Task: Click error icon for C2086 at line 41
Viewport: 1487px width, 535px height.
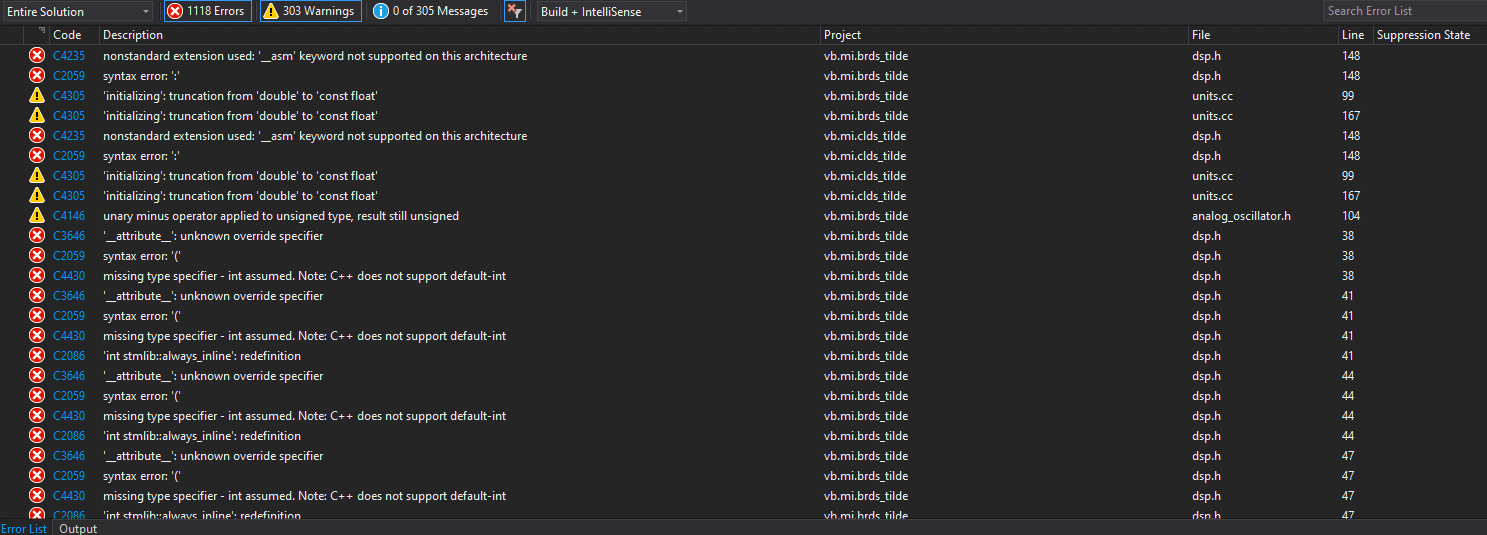Action: (x=37, y=356)
